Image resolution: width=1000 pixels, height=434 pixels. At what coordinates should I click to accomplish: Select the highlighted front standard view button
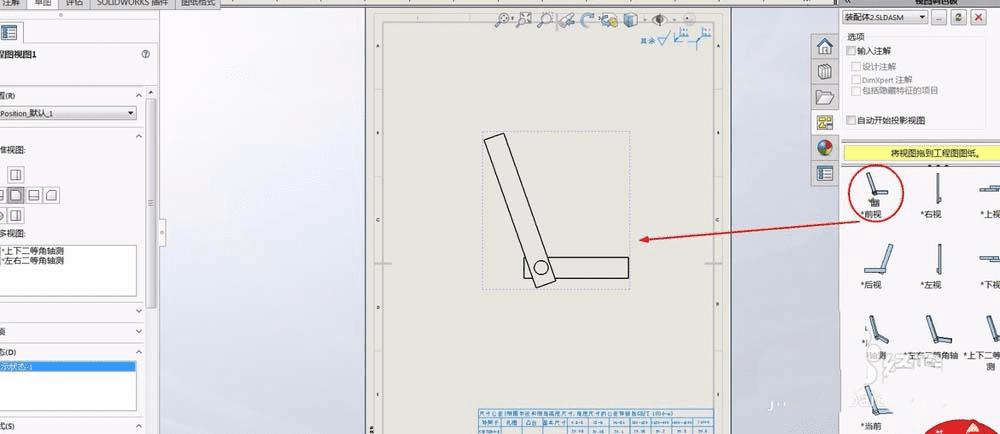pyautogui.click(x=16, y=195)
